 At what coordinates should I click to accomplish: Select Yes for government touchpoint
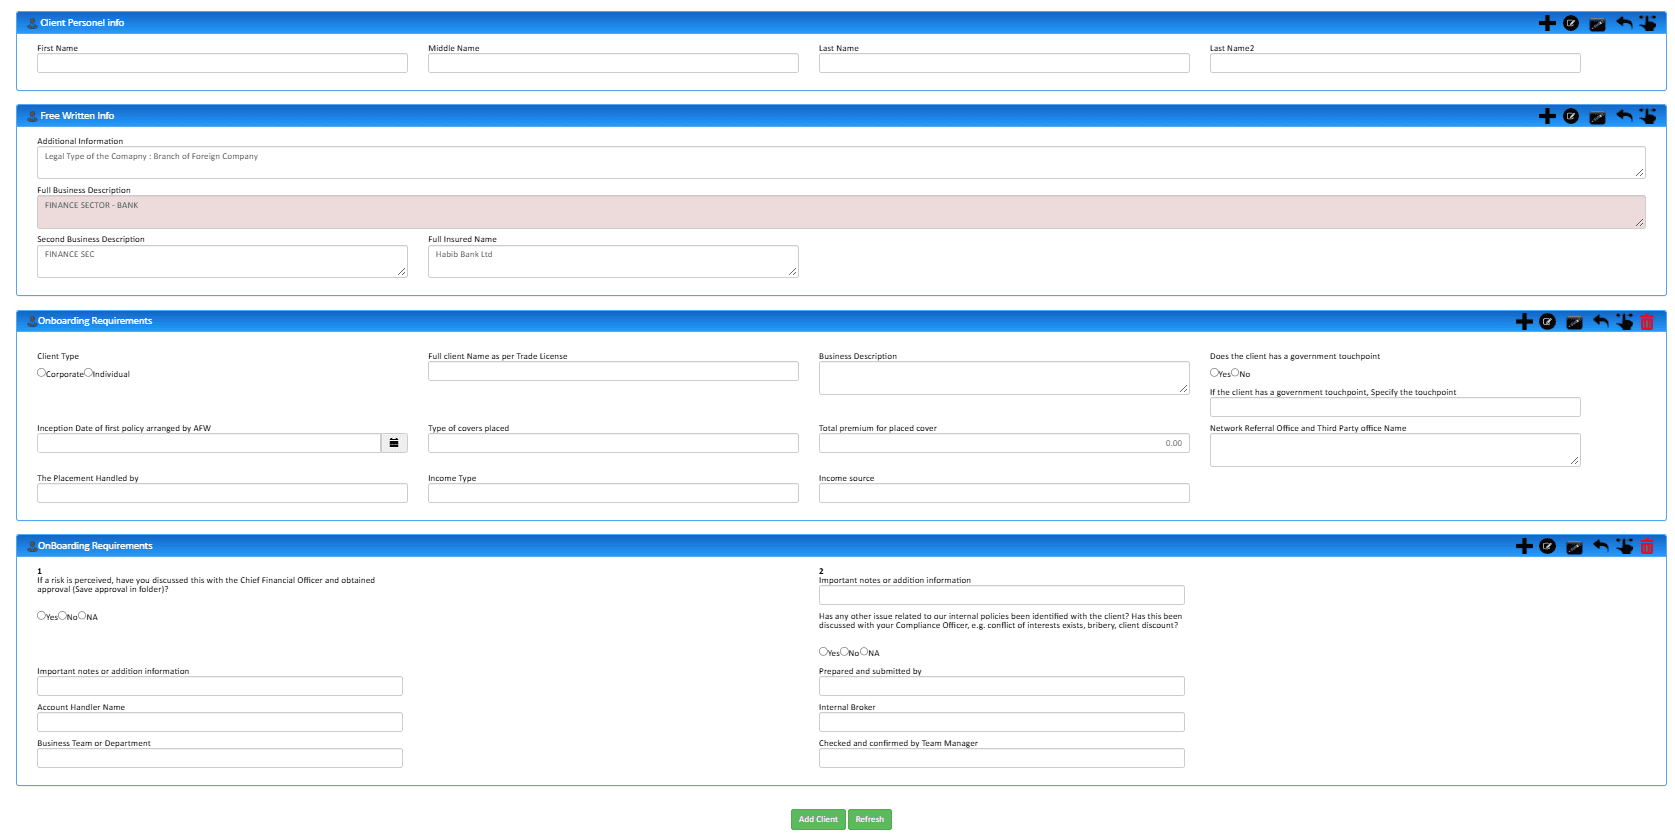tap(1214, 373)
